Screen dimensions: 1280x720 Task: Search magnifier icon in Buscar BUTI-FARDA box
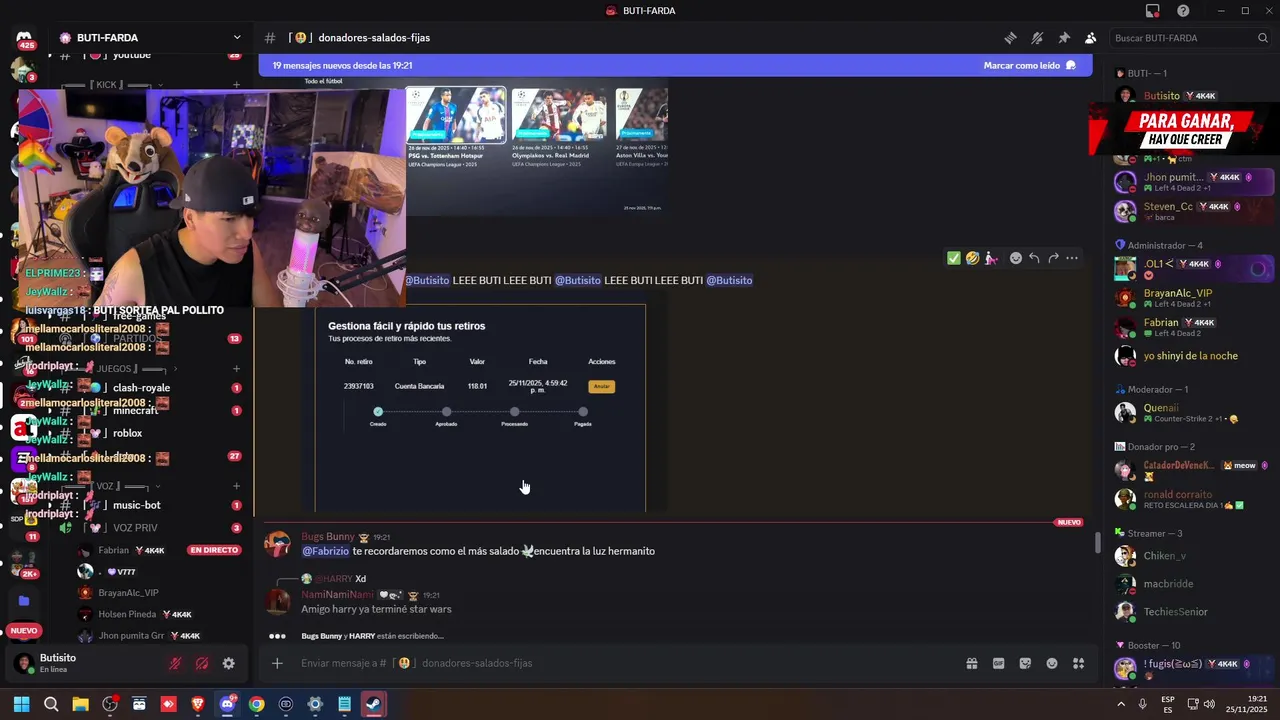pos(1263,38)
